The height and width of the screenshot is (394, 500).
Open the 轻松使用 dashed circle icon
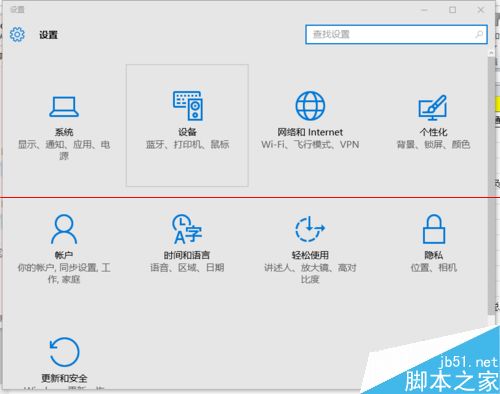(310, 229)
